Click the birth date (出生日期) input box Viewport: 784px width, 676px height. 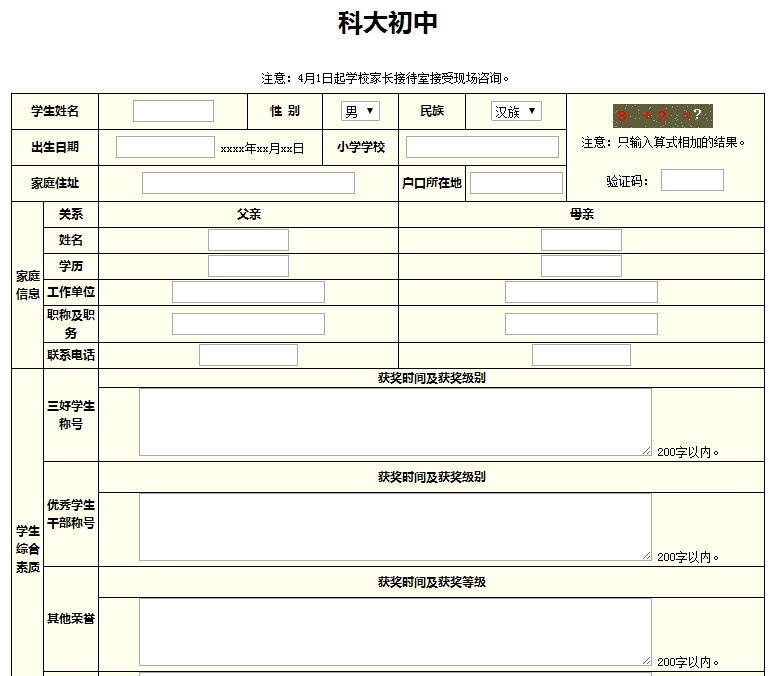tap(165, 147)
